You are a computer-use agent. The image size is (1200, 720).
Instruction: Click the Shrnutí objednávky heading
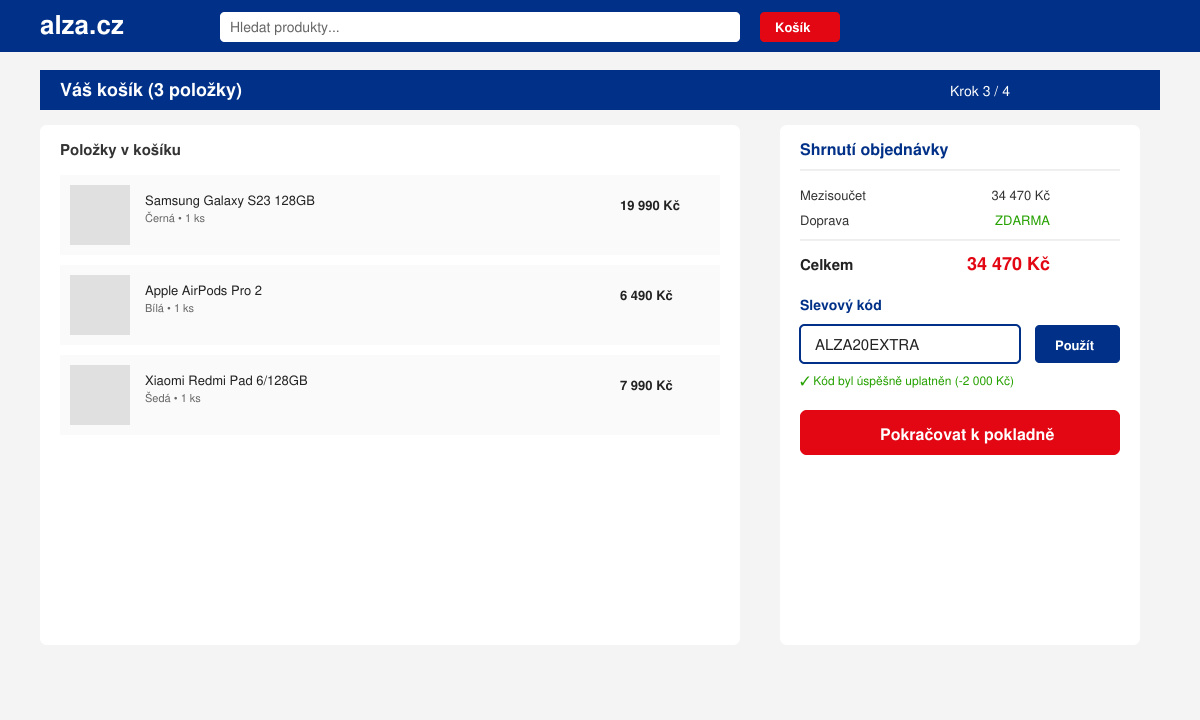coord(874,150)
